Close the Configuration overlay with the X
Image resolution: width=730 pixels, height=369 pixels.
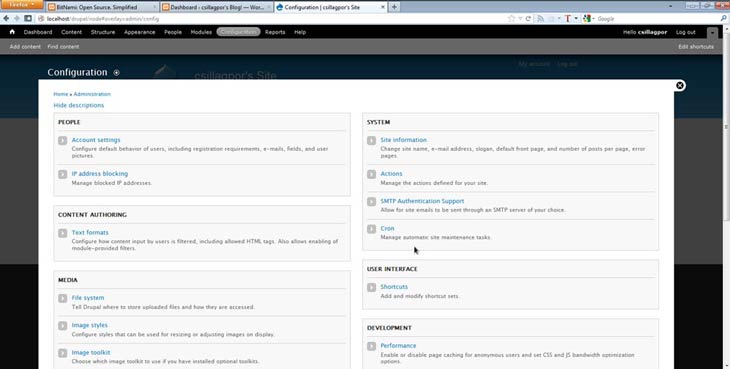click(x=680, y=85)
